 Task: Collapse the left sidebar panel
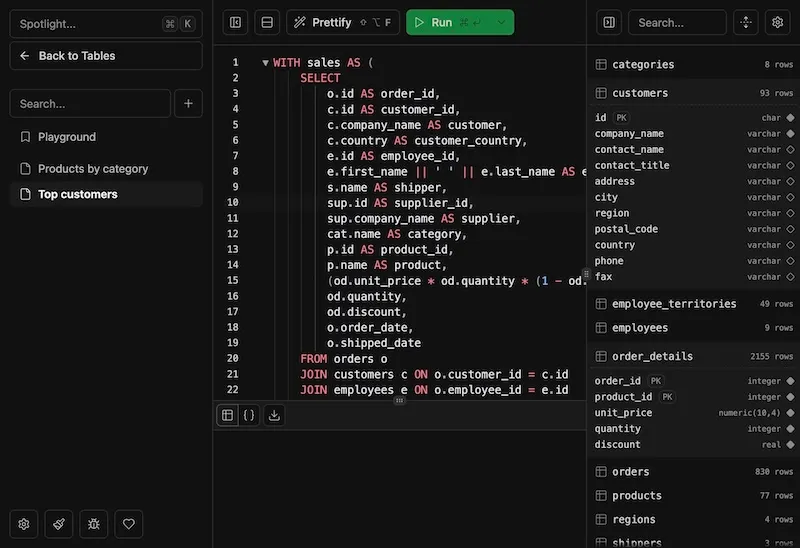pos(235,22)
